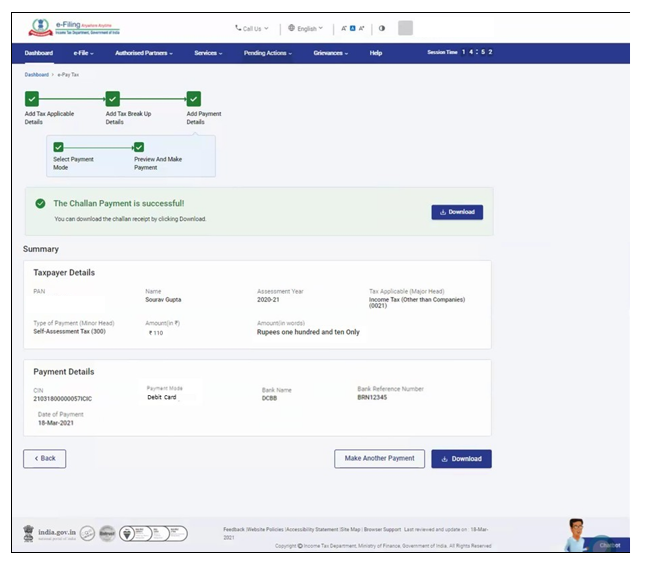Screen dimensions: 646x567
Task: Click the Select Payment Mode step checkmark
Action: (59, 147)
